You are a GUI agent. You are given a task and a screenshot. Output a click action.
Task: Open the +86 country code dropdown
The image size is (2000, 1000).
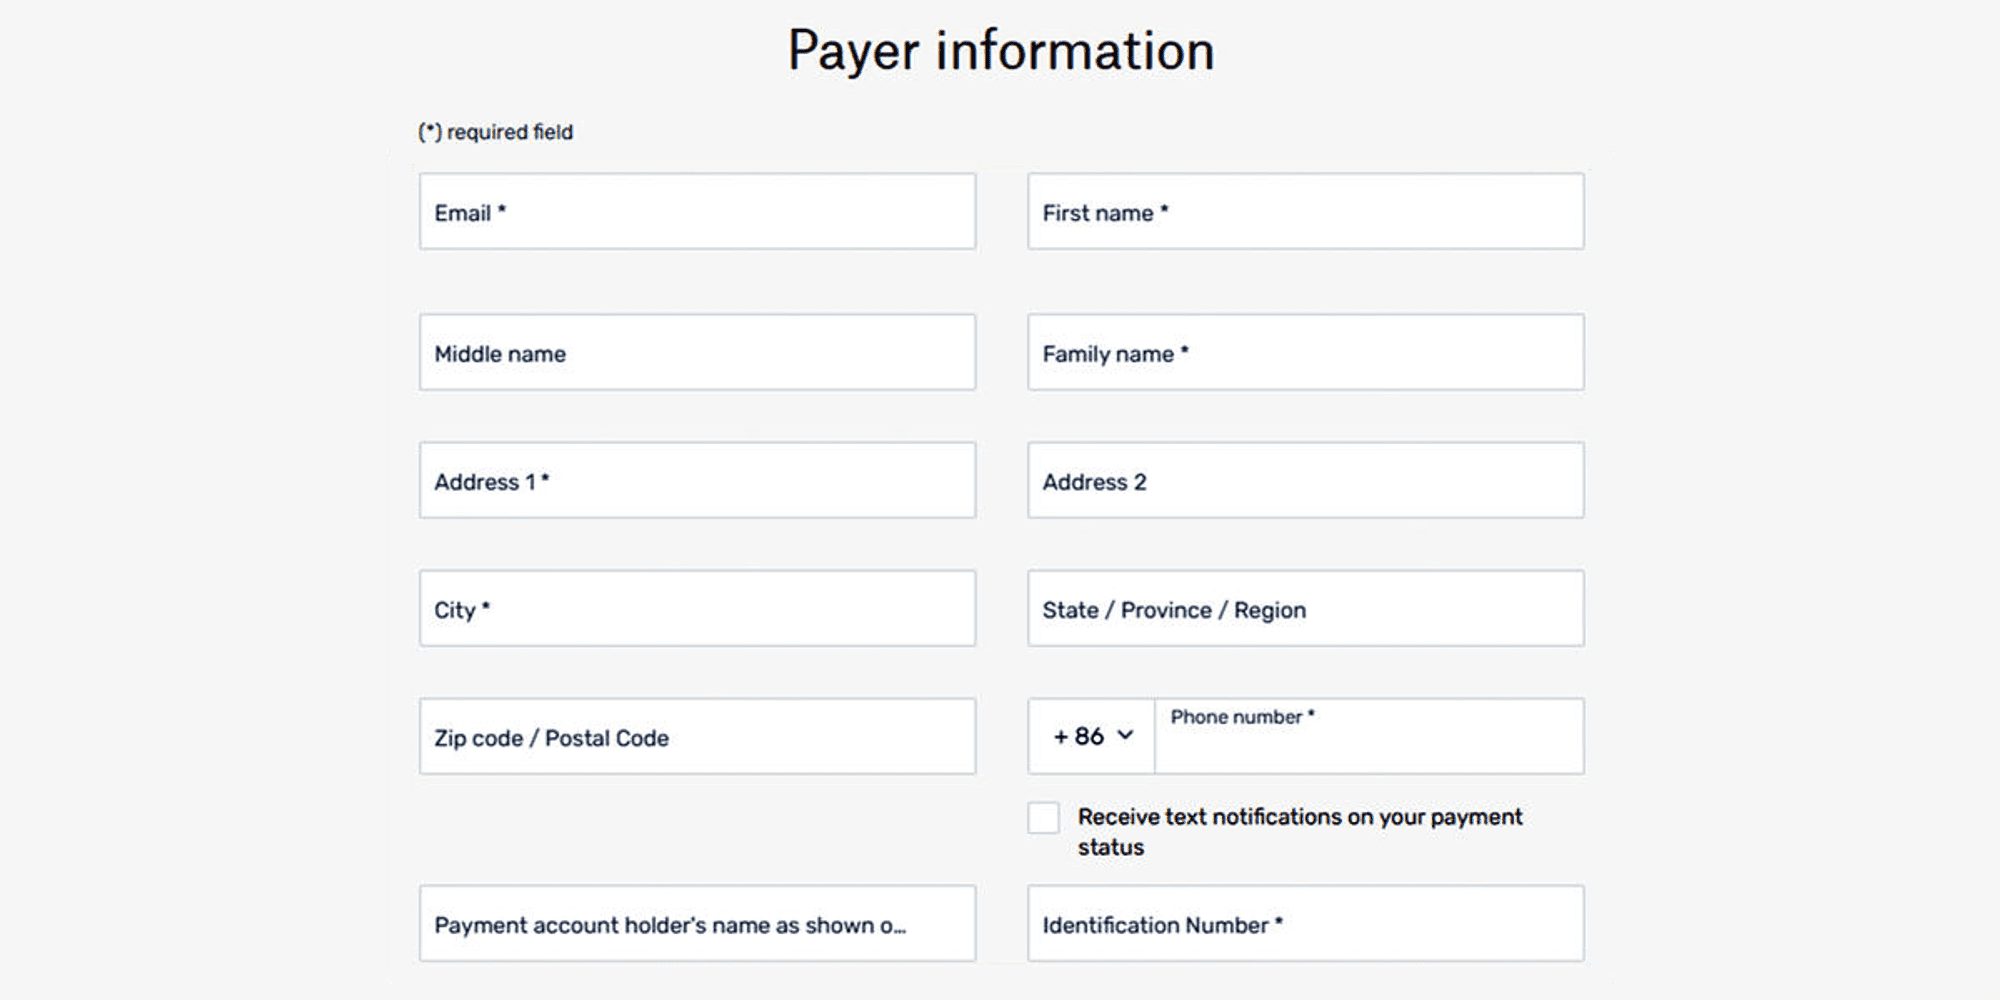click(x=1091, y=736)
